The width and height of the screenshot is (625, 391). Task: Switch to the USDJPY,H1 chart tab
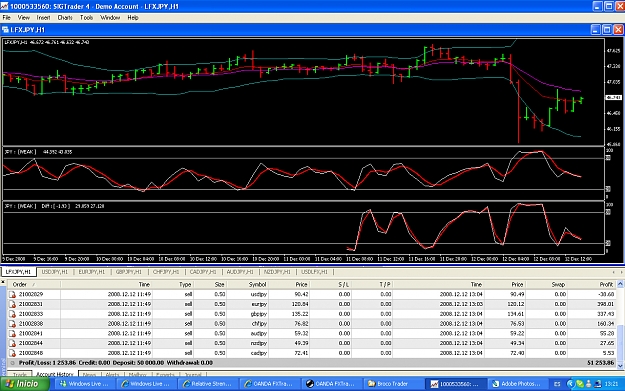(55, 272)
